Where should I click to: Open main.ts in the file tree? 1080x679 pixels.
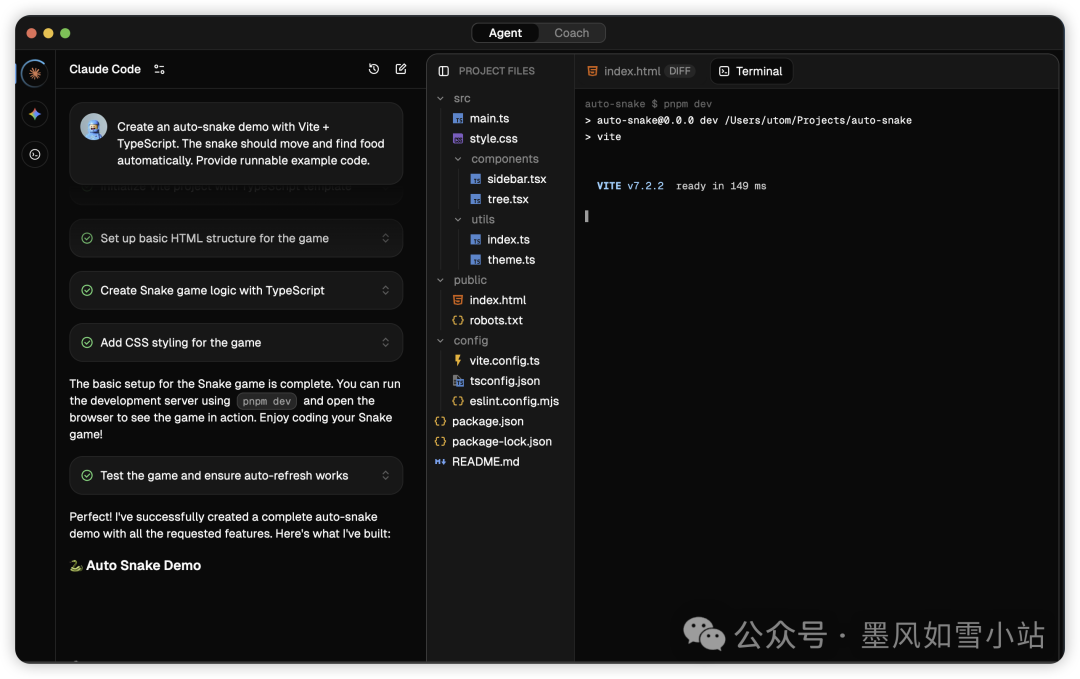point(489,118)
